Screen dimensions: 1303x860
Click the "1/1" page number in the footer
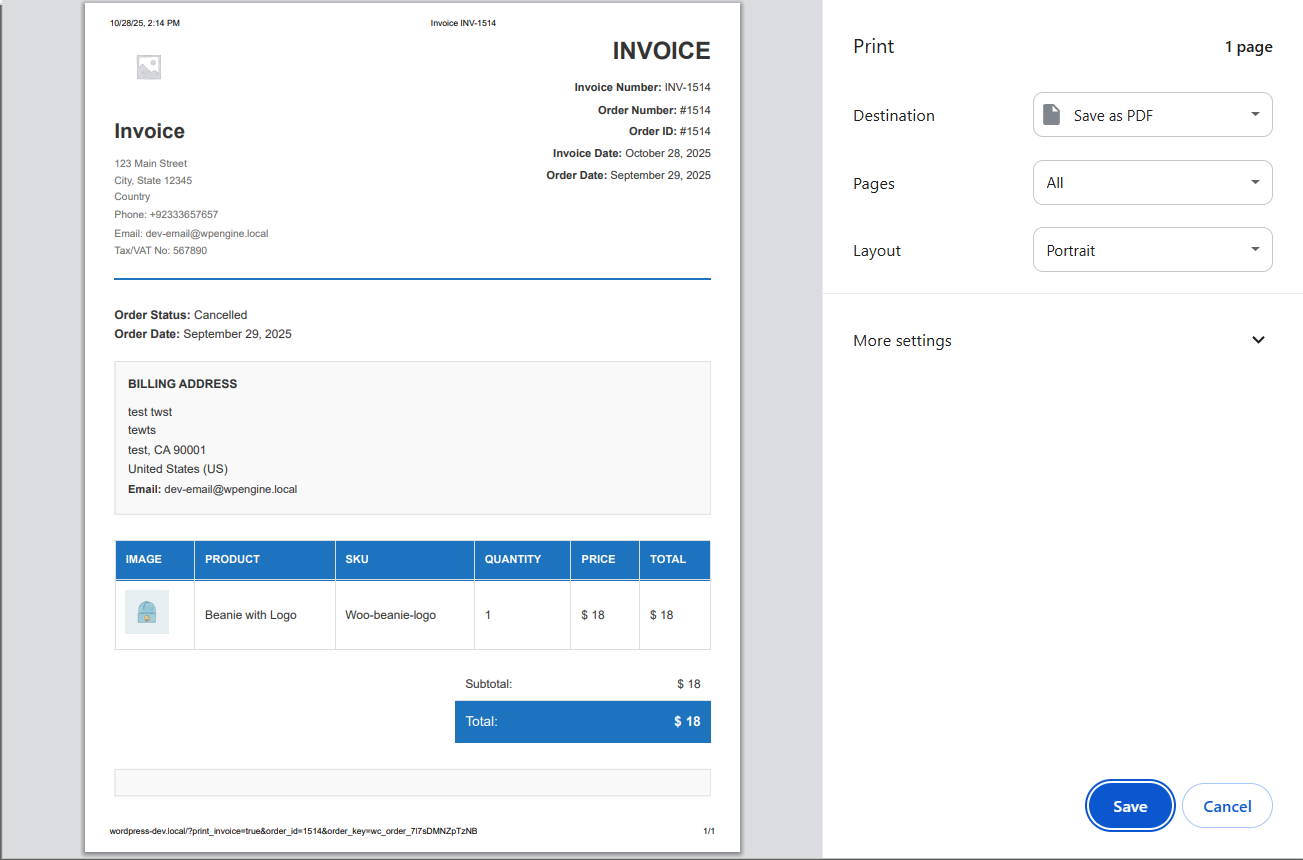[x=709, y=831]
